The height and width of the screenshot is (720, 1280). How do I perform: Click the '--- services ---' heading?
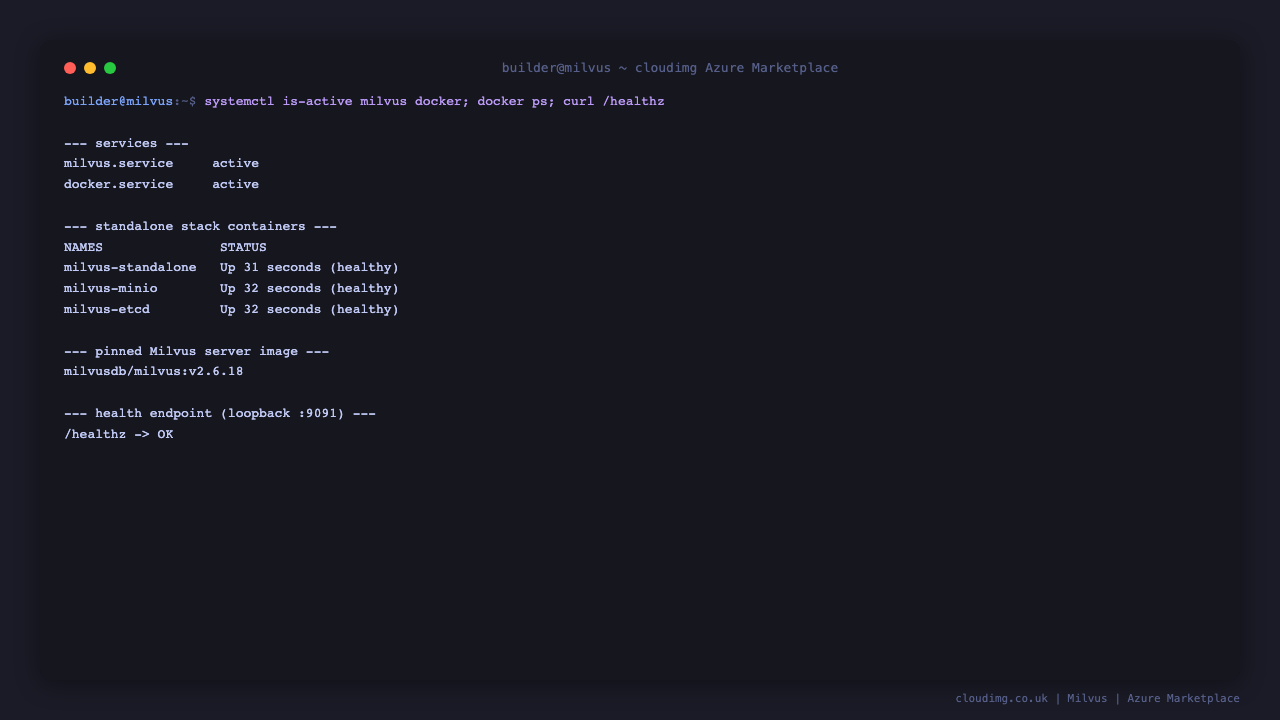click(126, 143)
